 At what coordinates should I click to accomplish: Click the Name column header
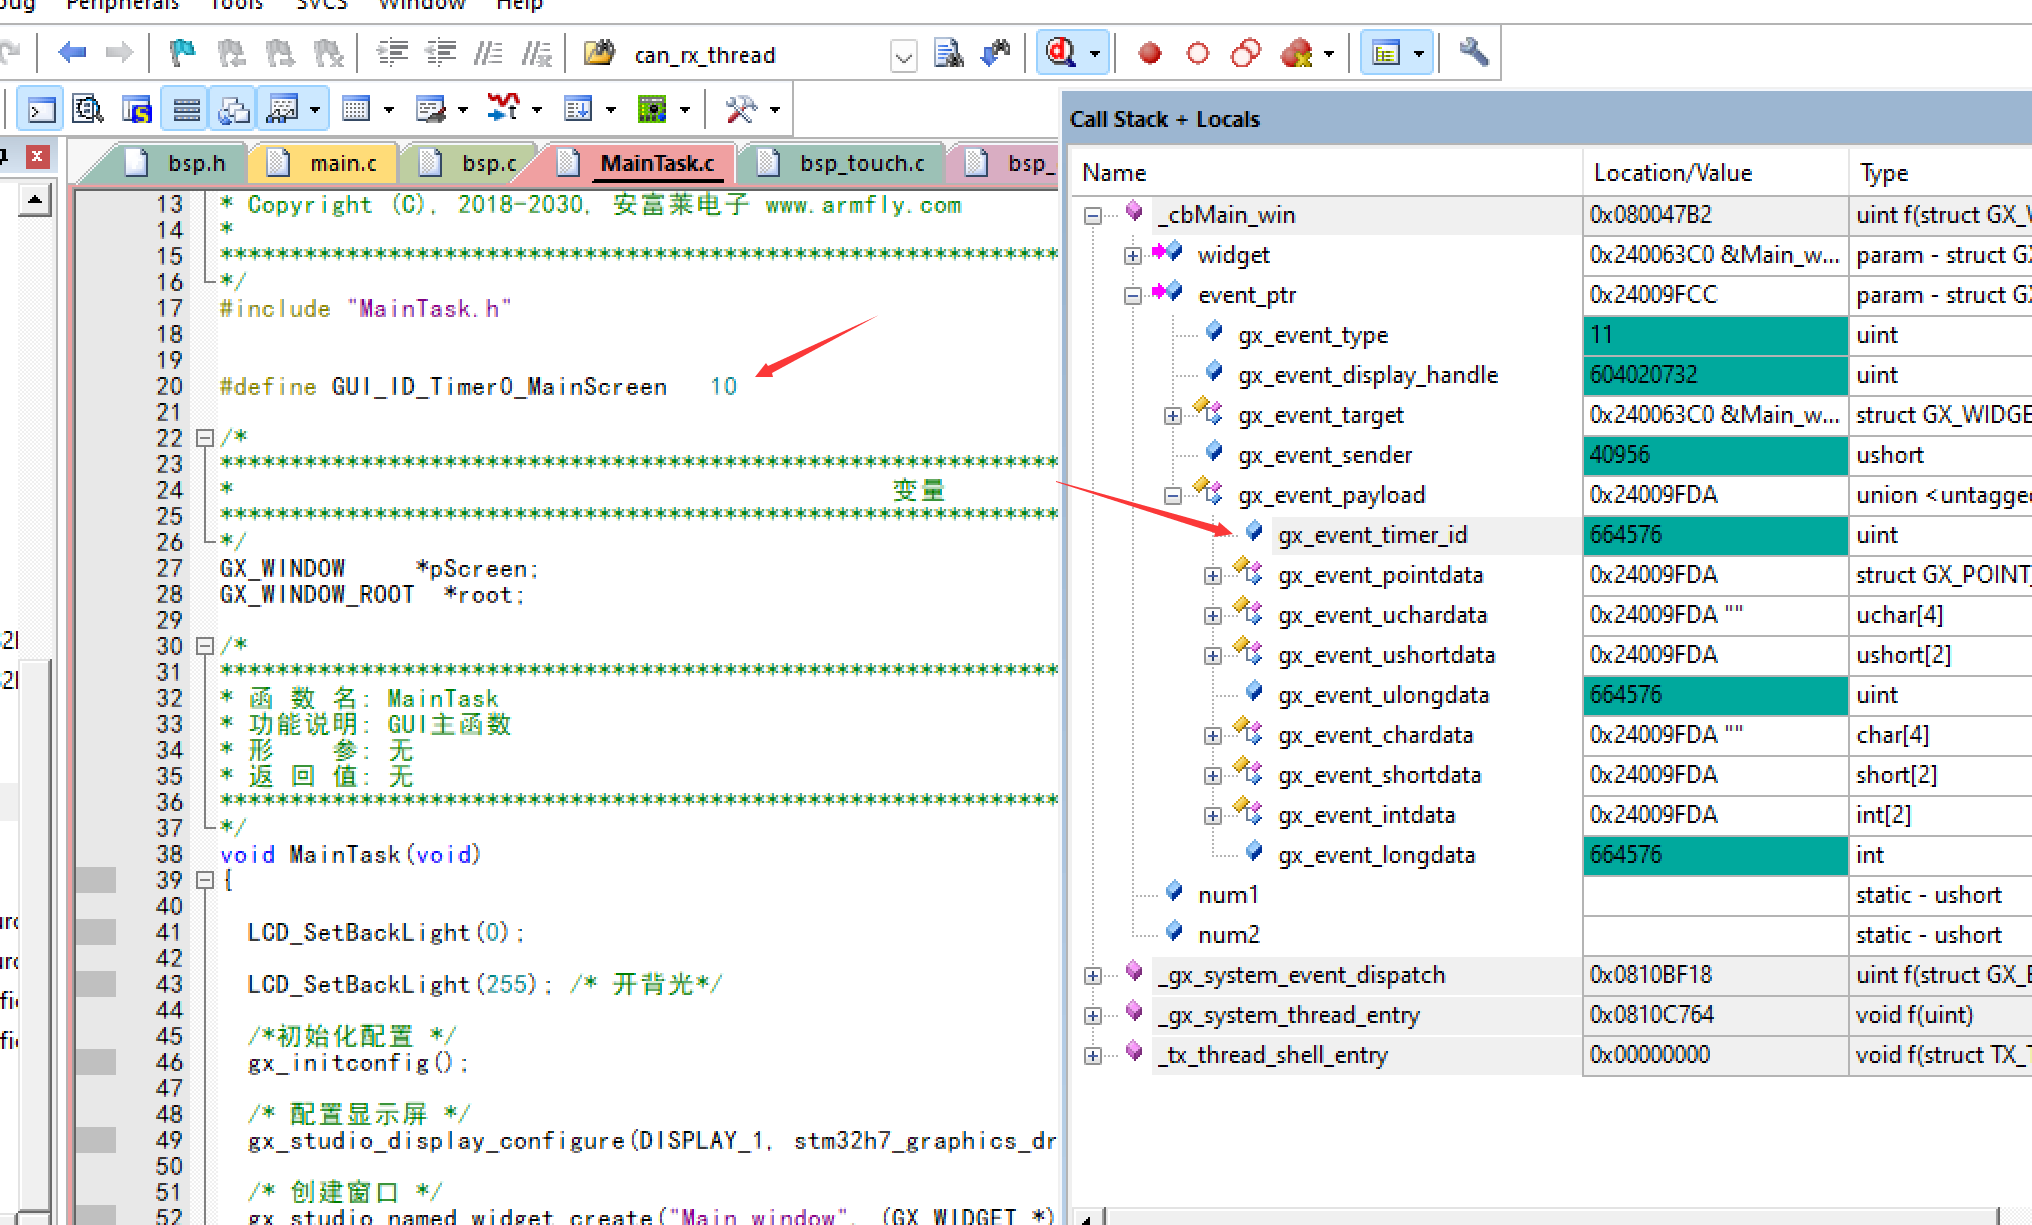tap(1327, 173)
